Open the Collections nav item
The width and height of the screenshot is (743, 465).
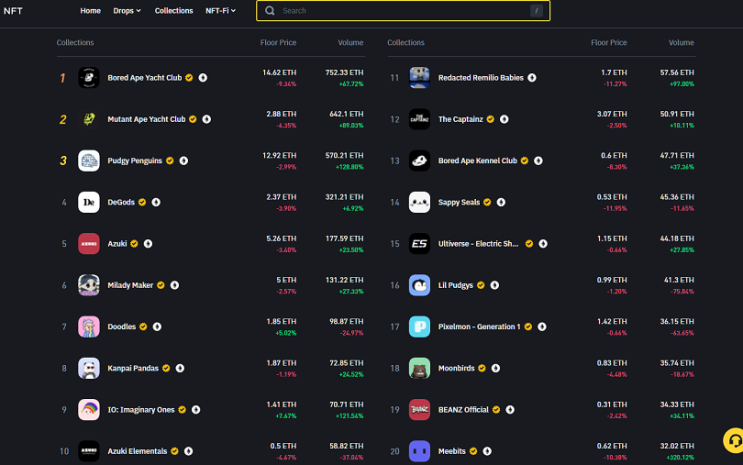coord(174,10)
